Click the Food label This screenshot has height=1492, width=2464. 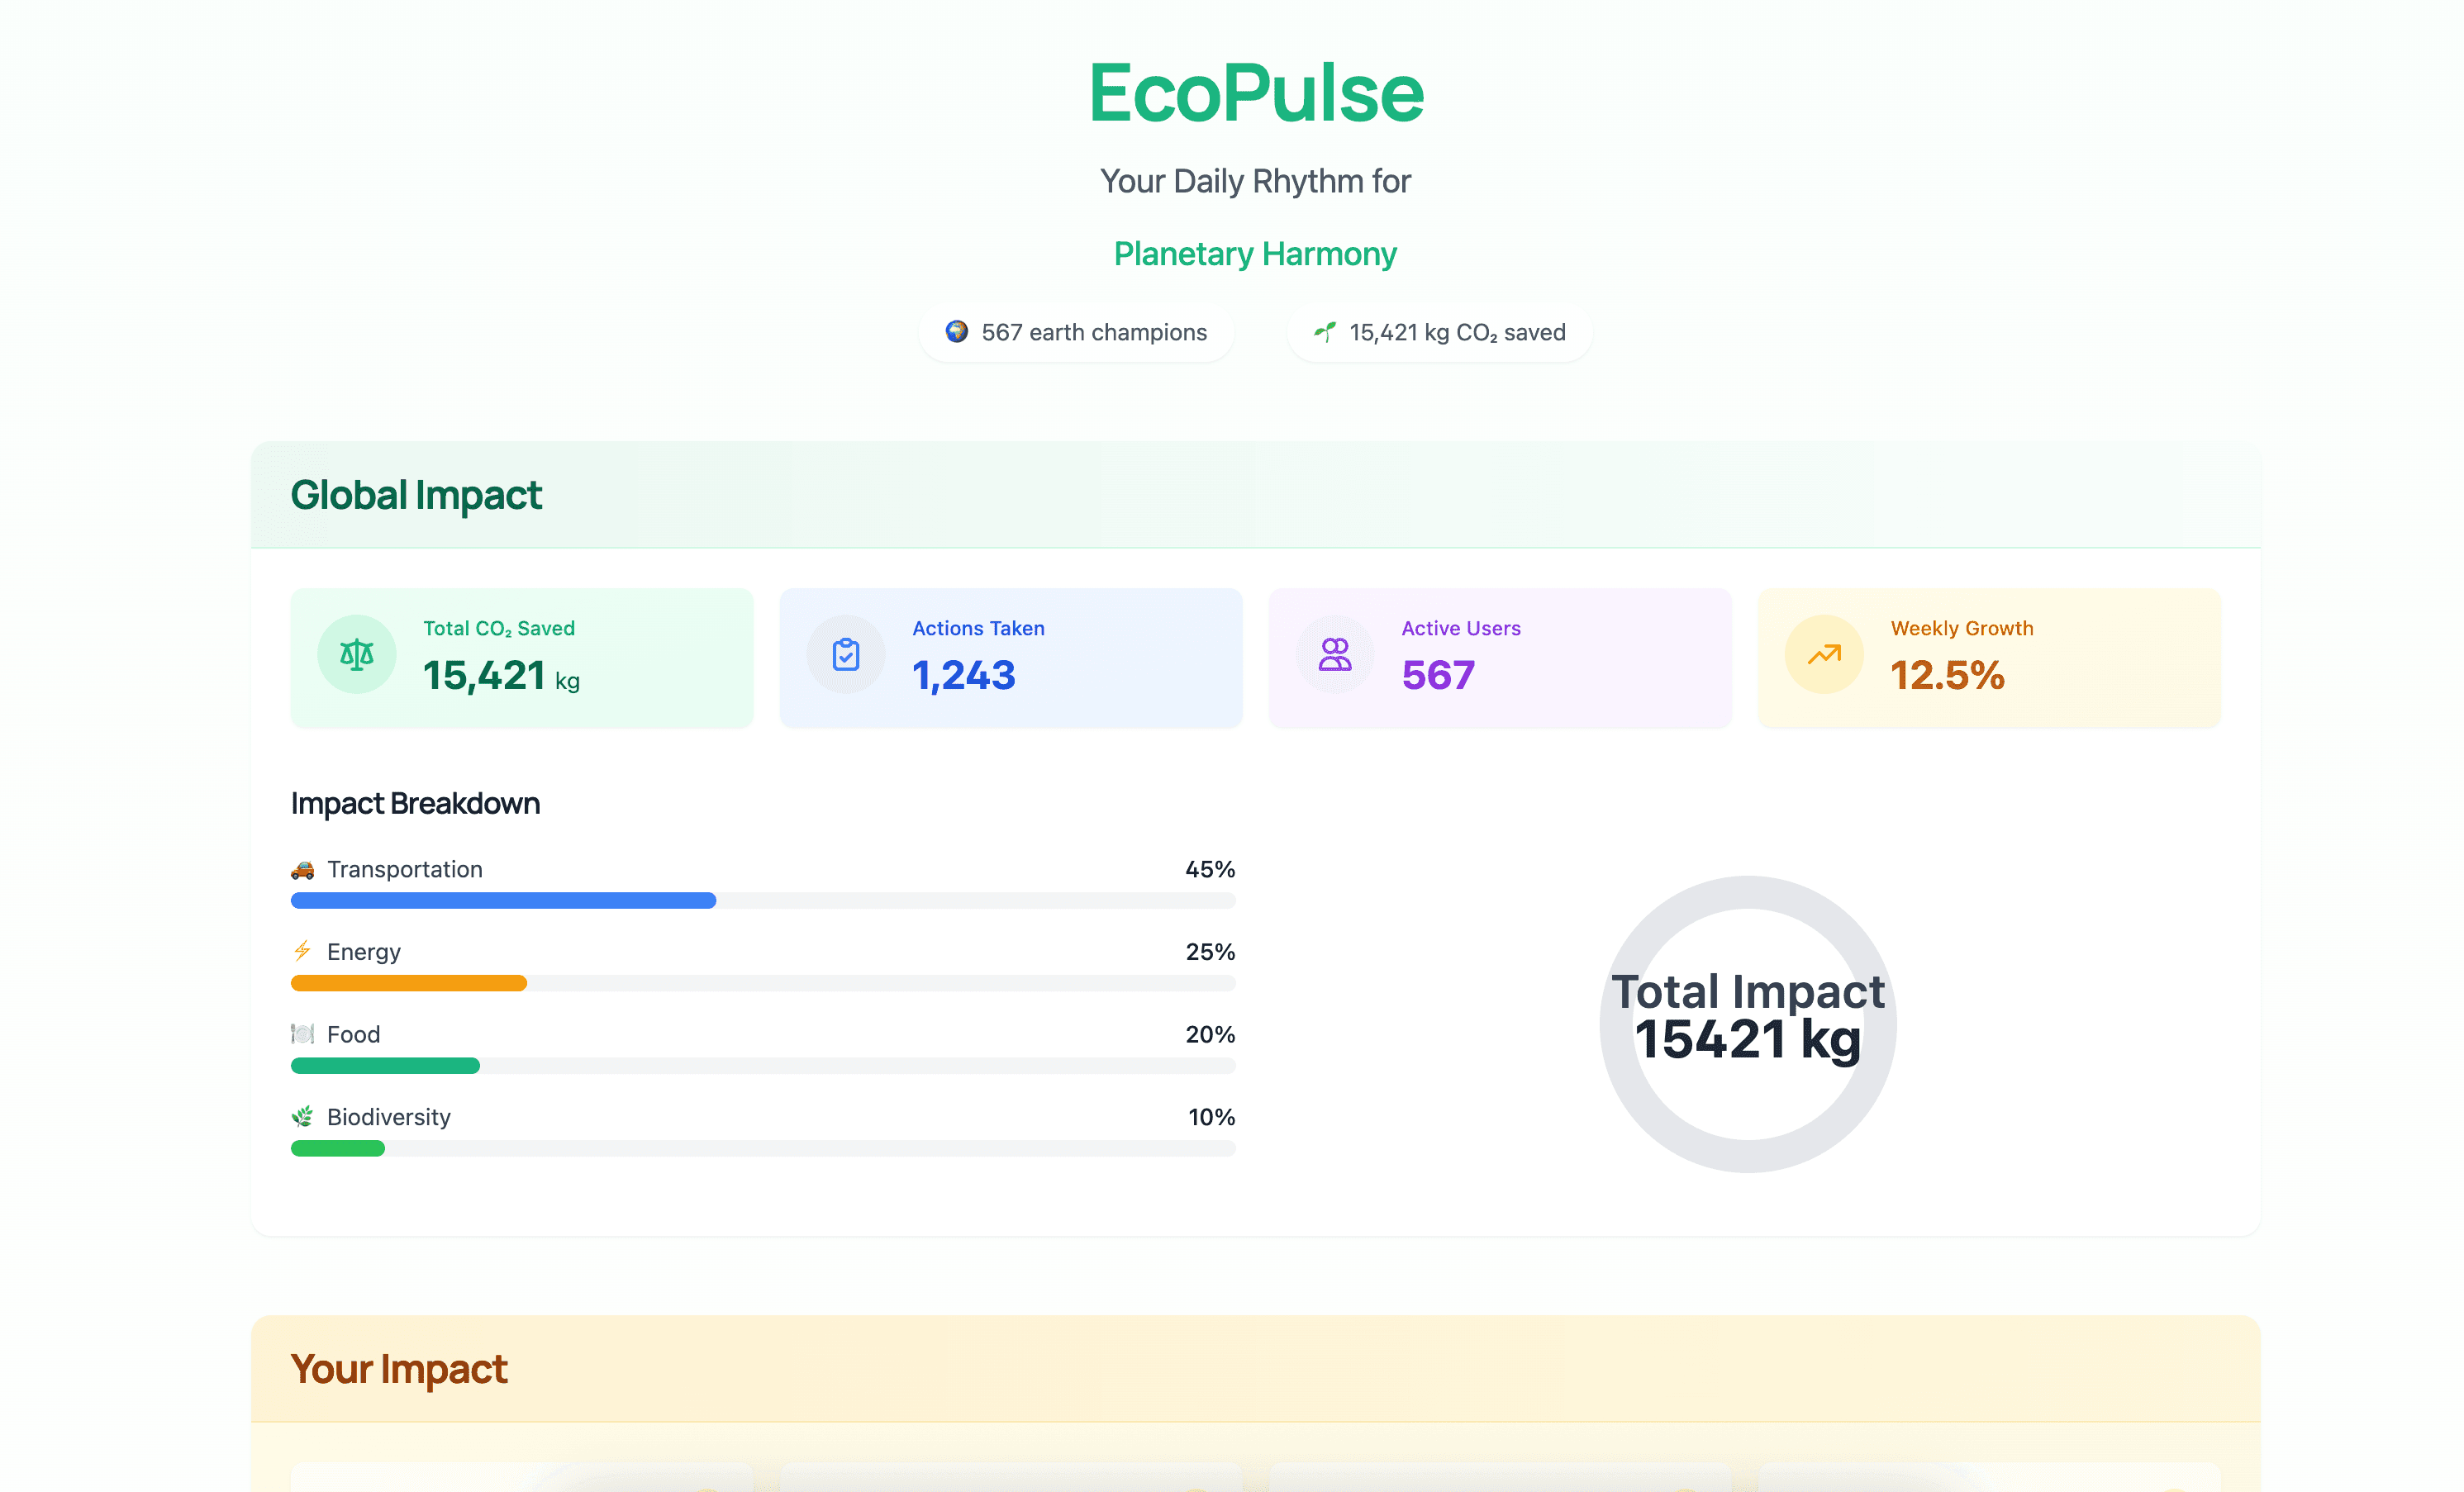353,1034
